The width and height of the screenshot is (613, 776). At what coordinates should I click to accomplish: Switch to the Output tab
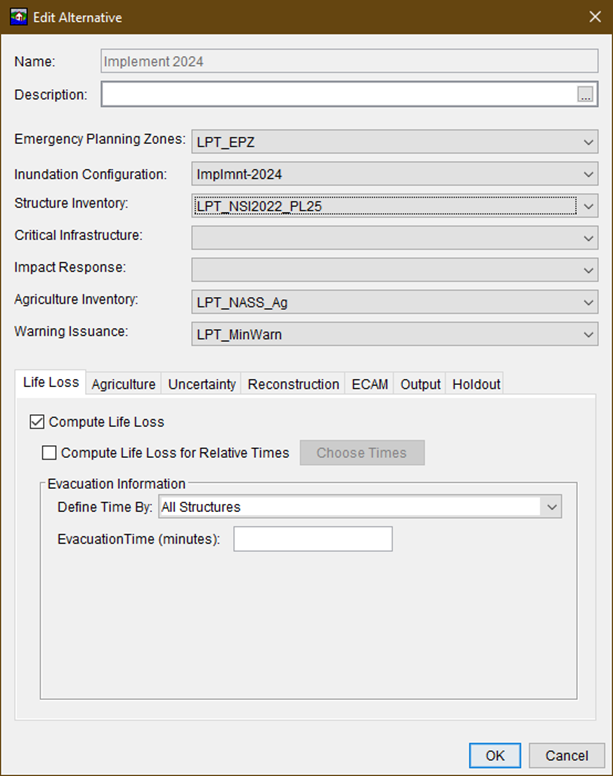pyautogui.click(x=420, y=384)
